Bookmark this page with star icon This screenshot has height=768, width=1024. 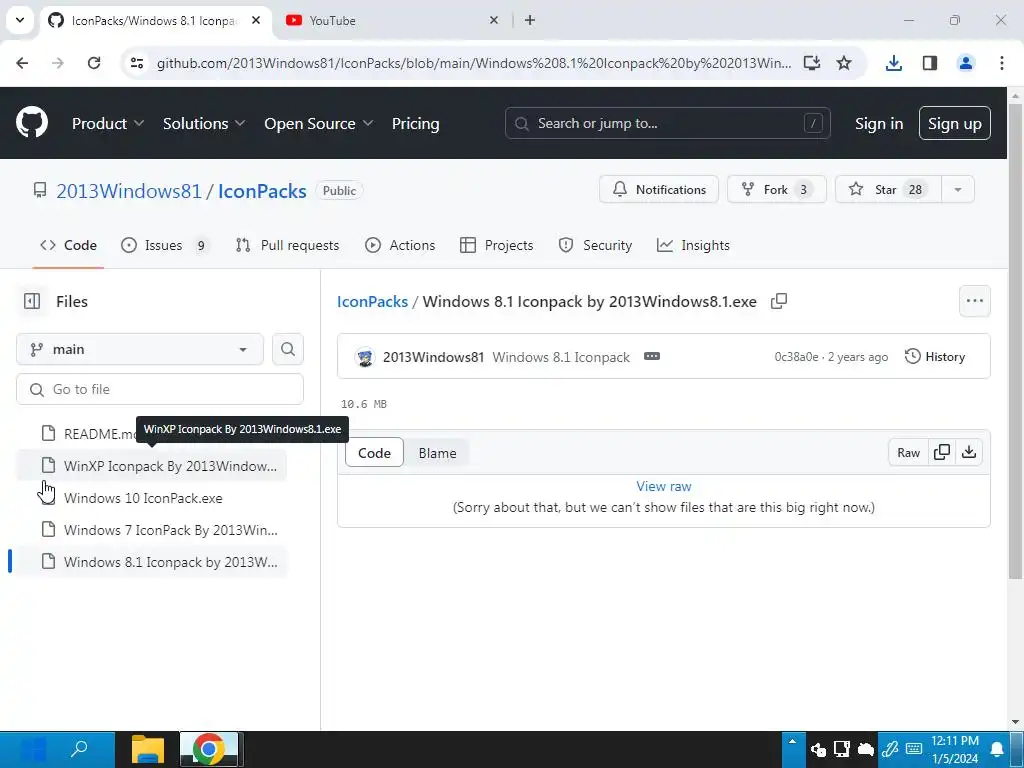pyautogui.click(x=844, y=63)
